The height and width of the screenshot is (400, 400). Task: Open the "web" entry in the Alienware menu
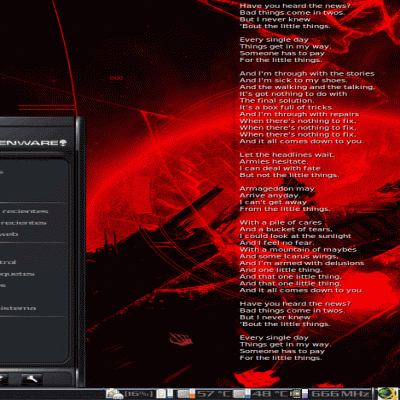click(x=9, y=234)
